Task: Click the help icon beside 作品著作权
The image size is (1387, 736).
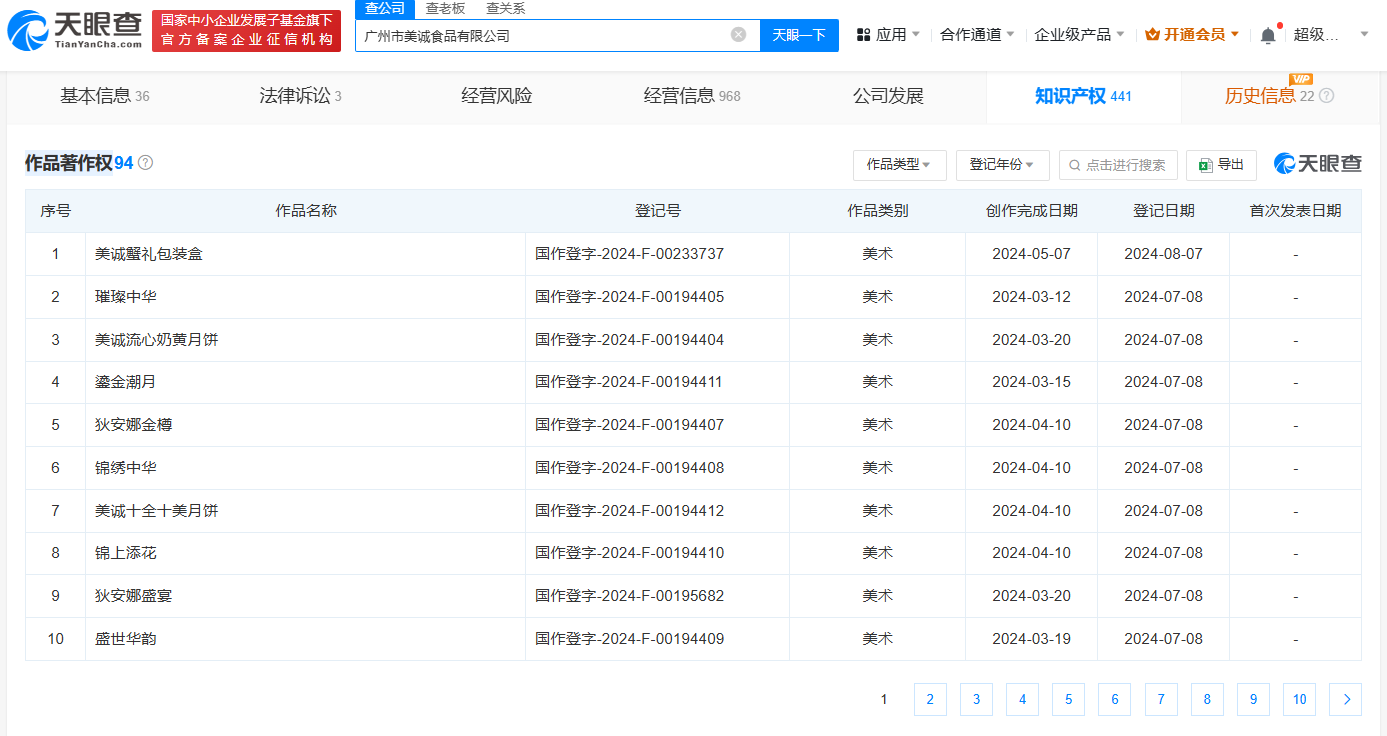Action: tap(146, 163)
